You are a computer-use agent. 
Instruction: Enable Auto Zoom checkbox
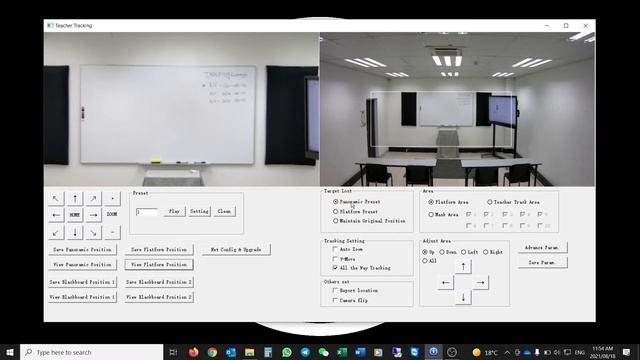335,249
